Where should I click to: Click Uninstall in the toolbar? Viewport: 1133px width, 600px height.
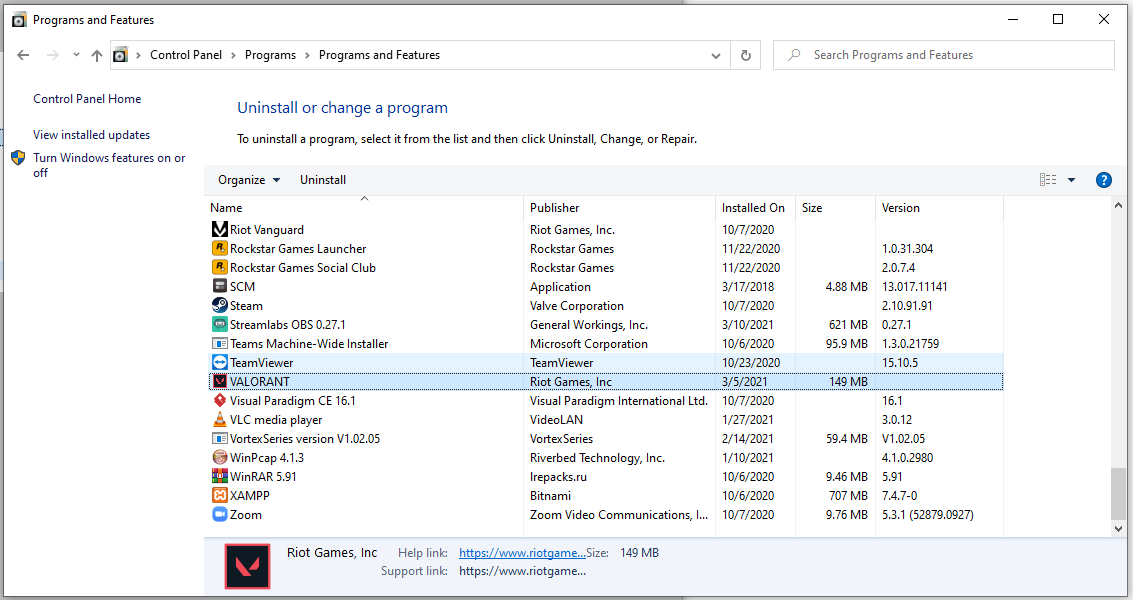pos(323,180)
